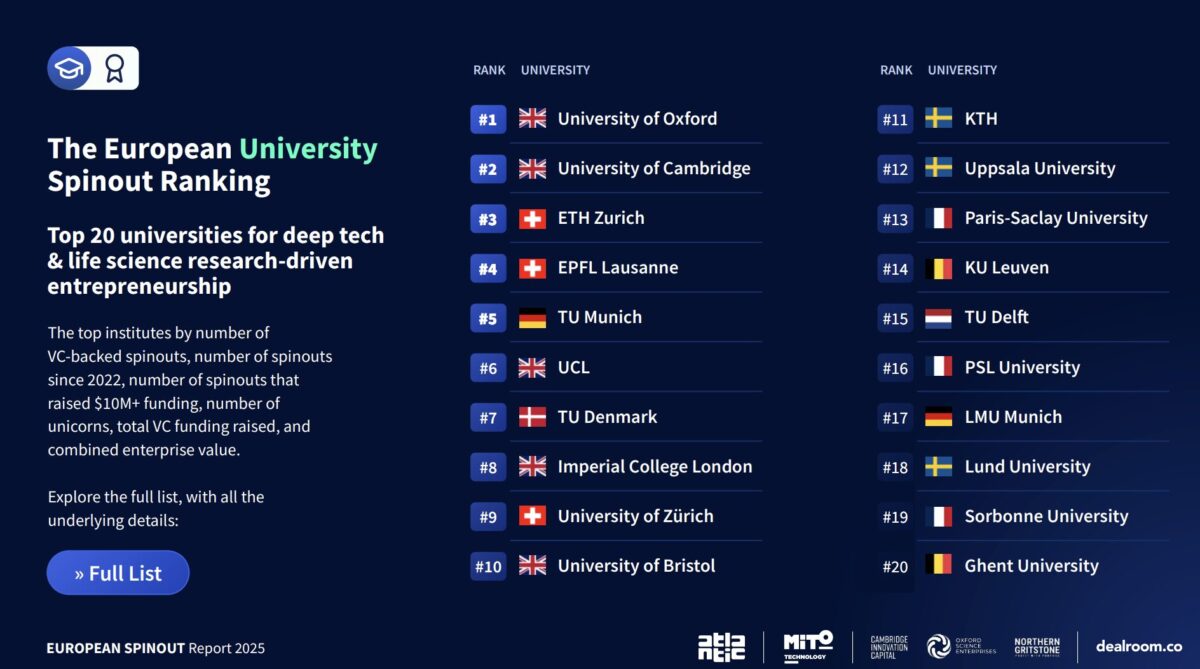This screenshot has width=1200, height=669.
Task: Select the award ribbon icon
Action: point(114,69)
